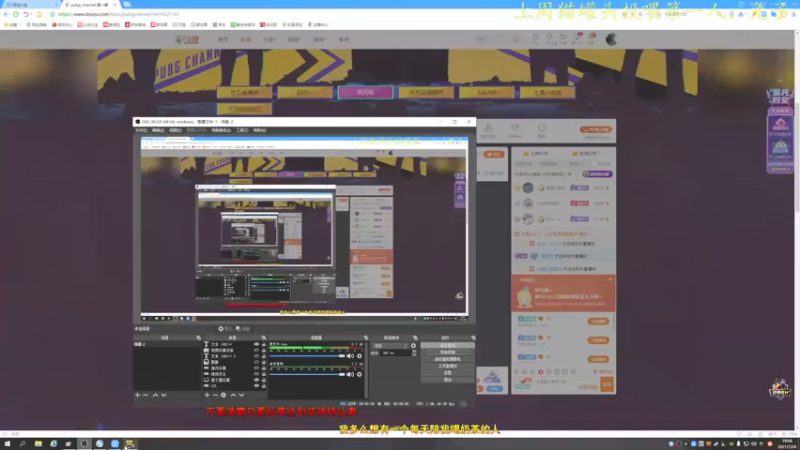Mute first audio mixer channel speaker
Image resolution: width=800 pixels, height=450 pixels.
click(x=350, y=356)
